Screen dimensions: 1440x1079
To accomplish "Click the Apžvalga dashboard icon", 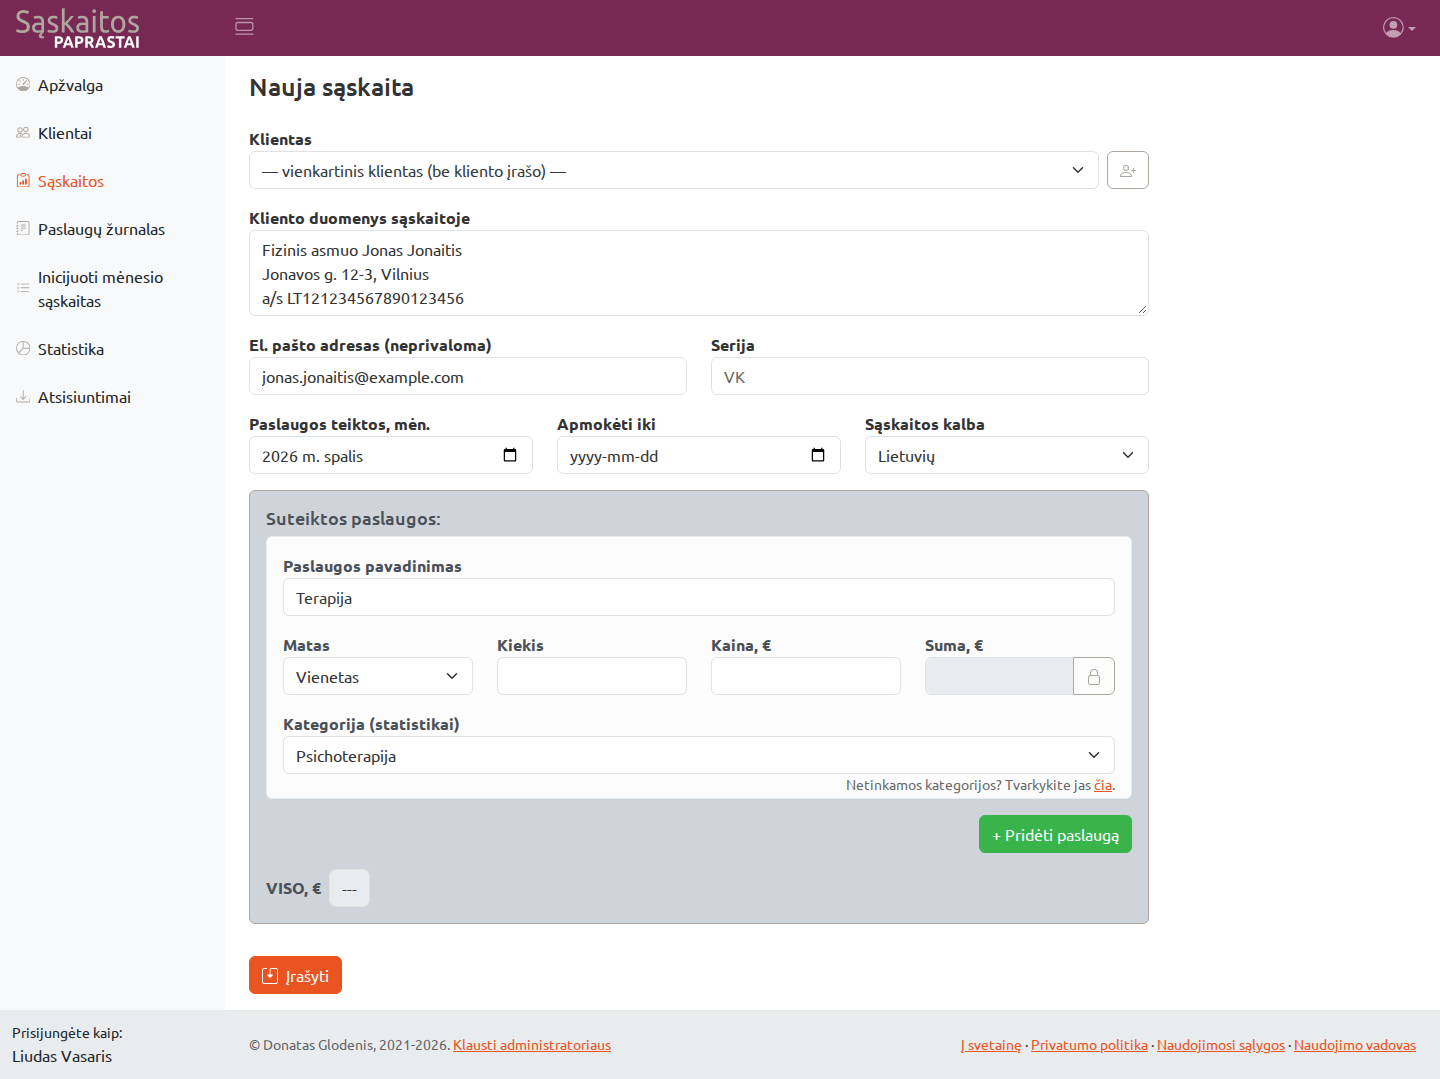I will coord(23,85).
